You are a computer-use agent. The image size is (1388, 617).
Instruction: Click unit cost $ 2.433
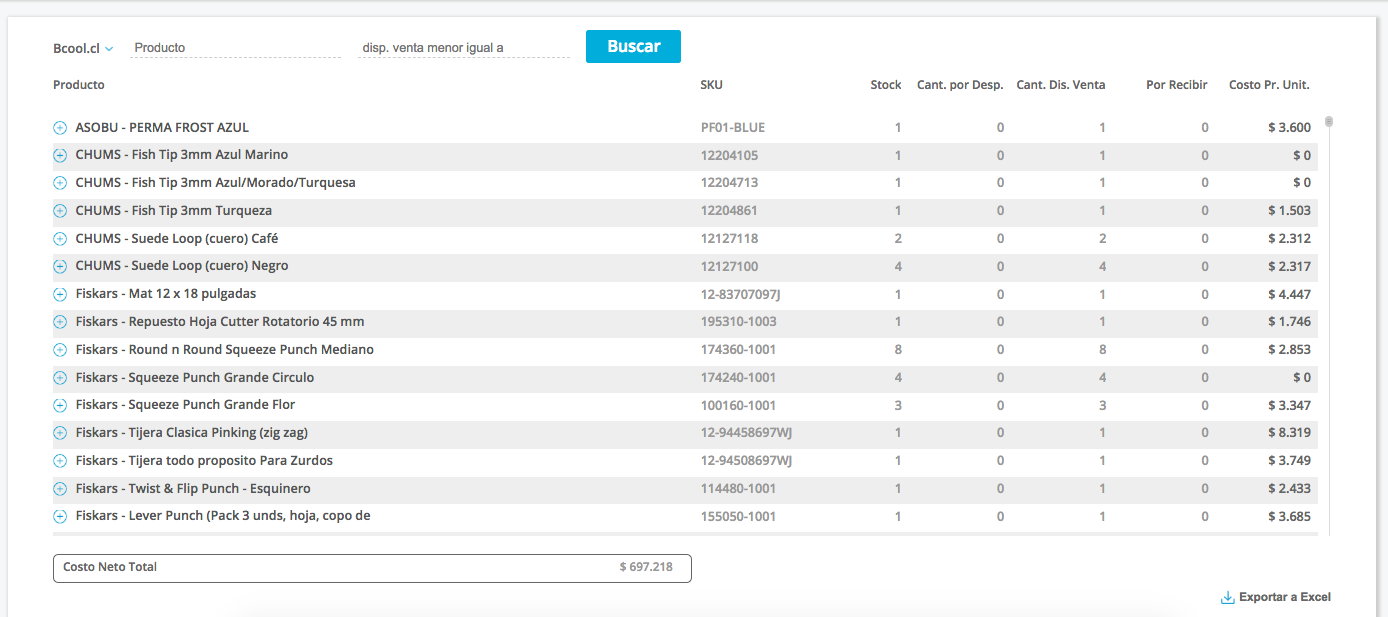[x=1289, y=489]
